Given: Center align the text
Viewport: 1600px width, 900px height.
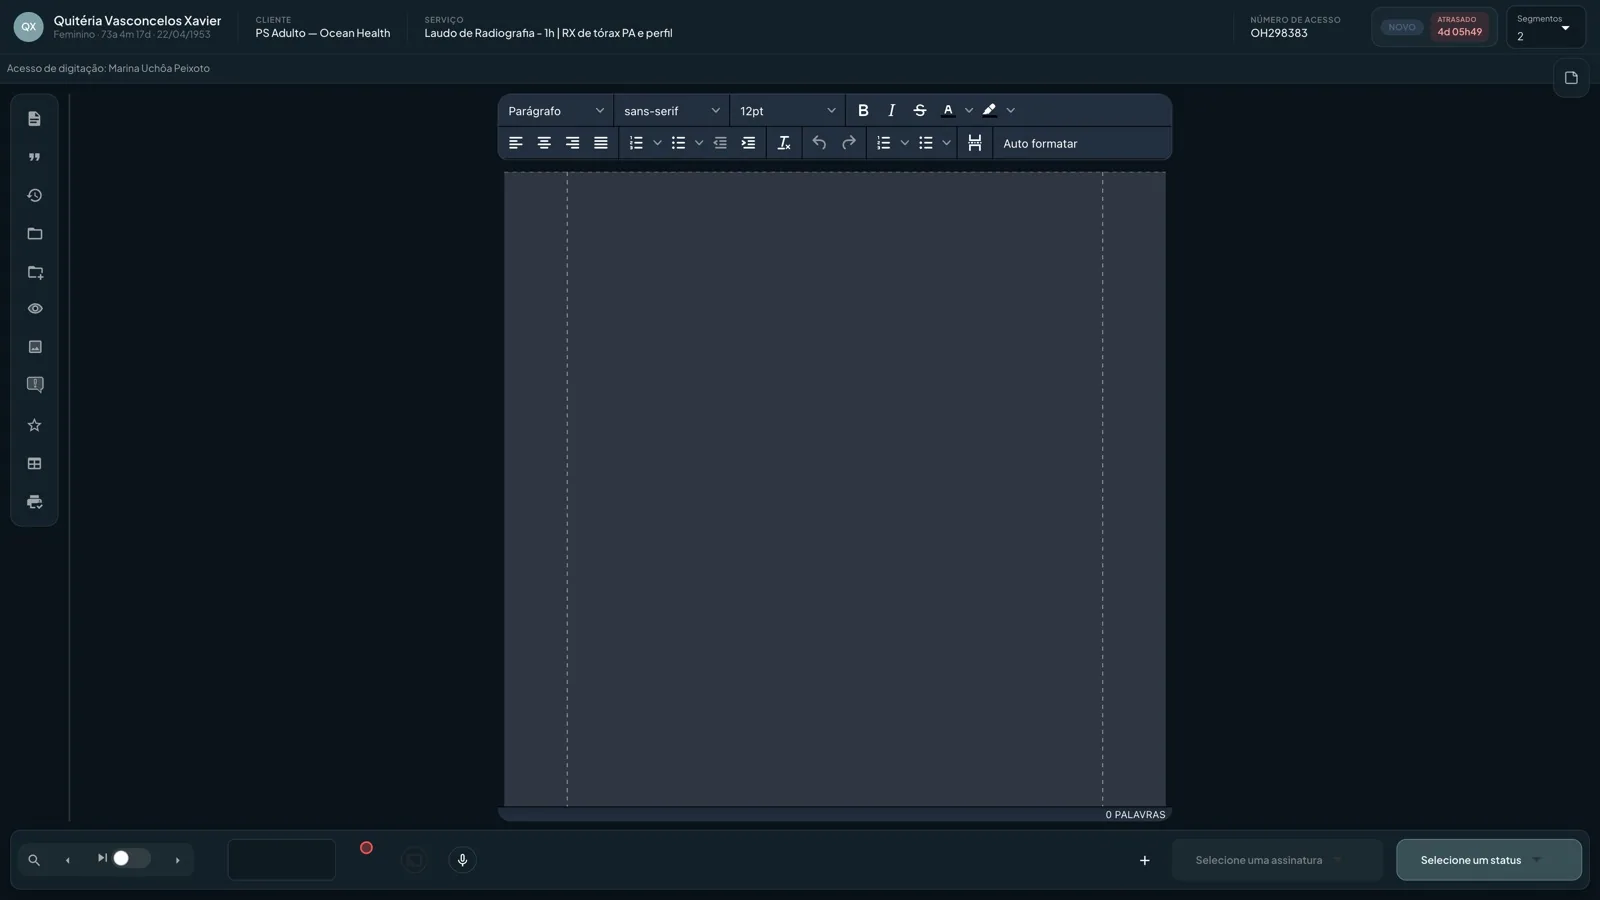Looking at the screenshot, I should (544, 143).
